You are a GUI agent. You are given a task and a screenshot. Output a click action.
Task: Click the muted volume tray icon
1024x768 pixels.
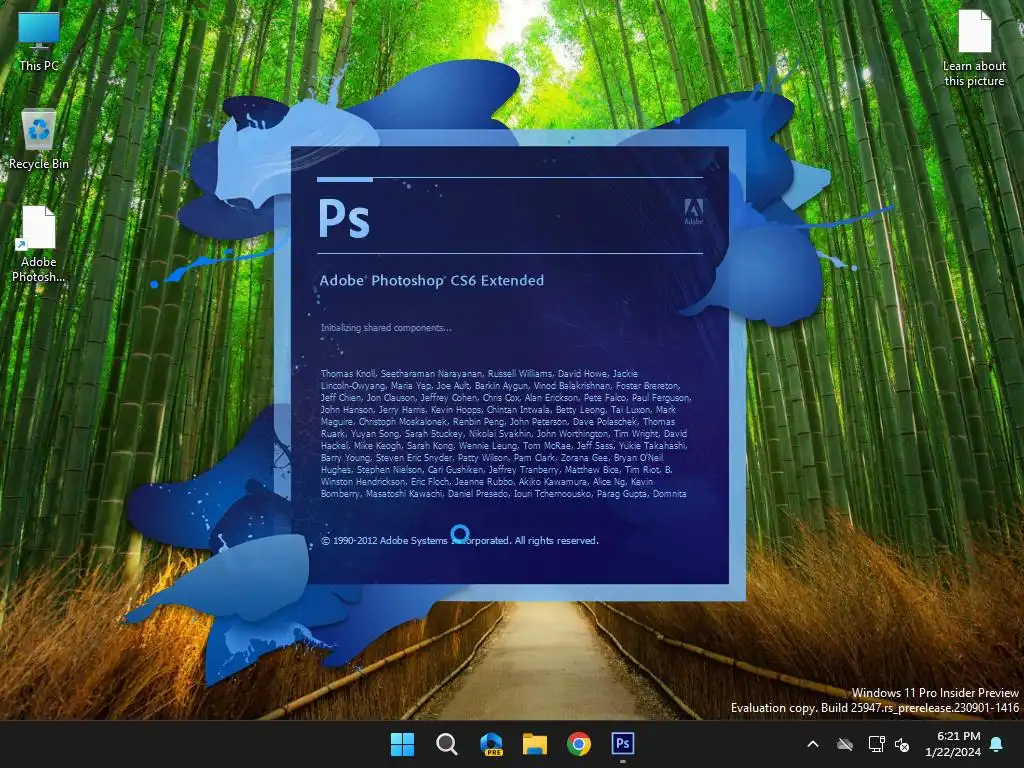point(902,744)
